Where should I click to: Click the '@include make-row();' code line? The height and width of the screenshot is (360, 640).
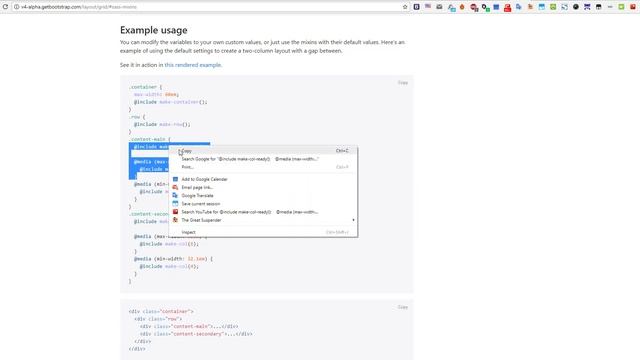point(162,124)
